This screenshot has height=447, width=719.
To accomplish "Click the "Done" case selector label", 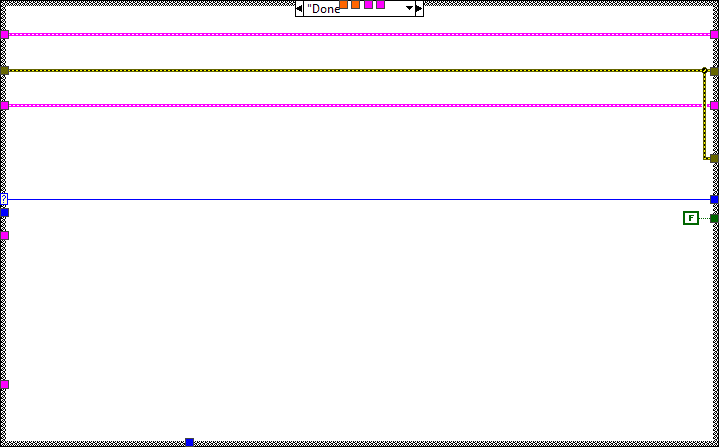I will coord(322,8).
